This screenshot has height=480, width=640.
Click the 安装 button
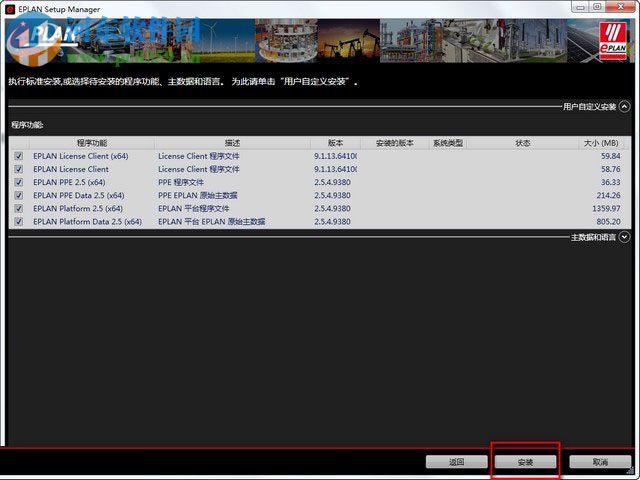(525, 462)
